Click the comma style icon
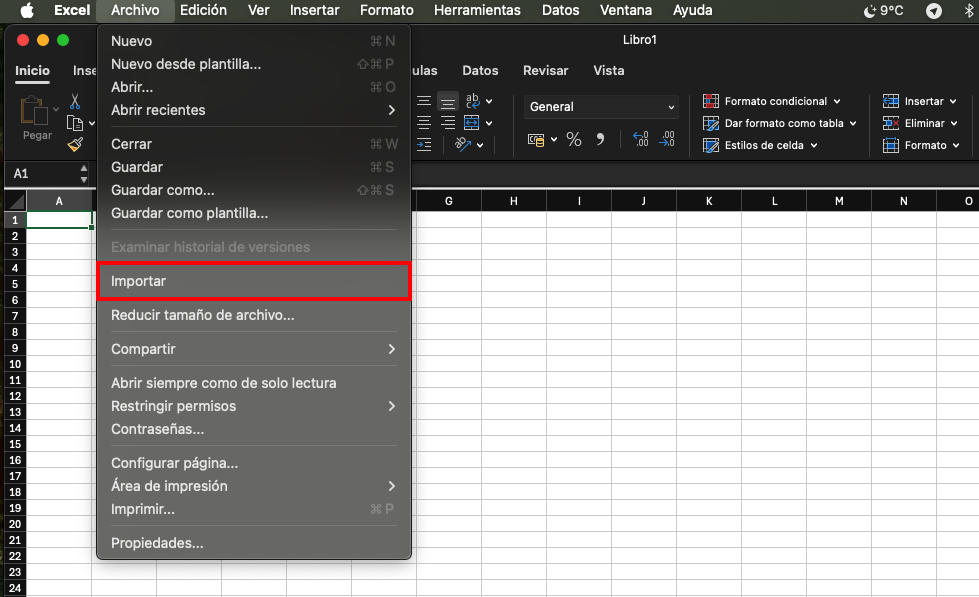This screenshot has width=979, height=597. (x=600, y=140)
